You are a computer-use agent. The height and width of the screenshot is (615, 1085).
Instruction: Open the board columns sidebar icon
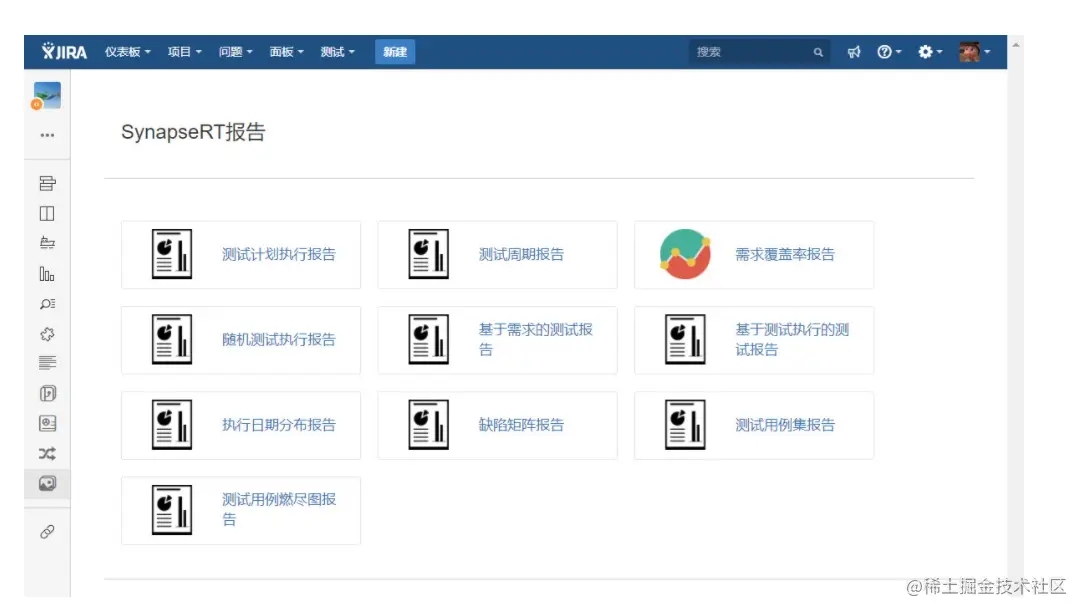click(47, 214)
